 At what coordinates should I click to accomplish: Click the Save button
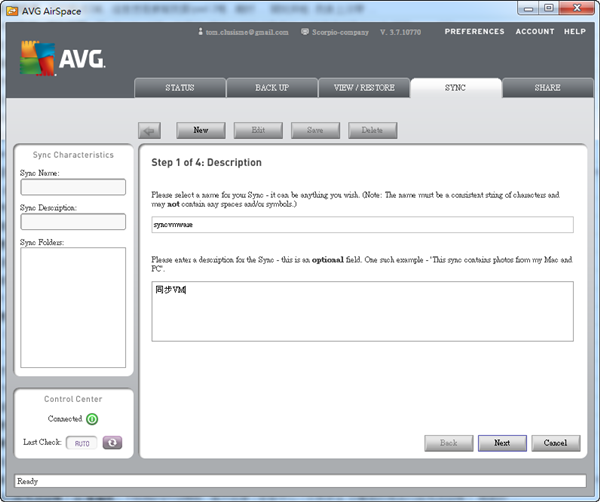pos(315,130)
